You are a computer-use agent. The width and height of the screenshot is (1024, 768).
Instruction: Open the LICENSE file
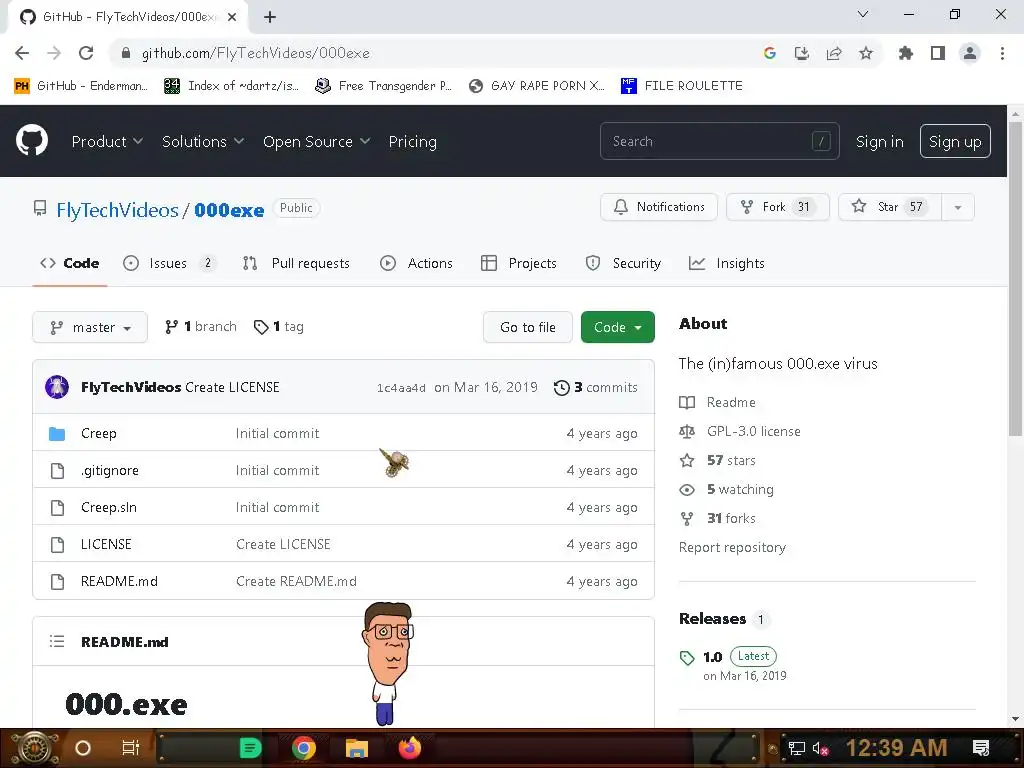coord(106,544)
